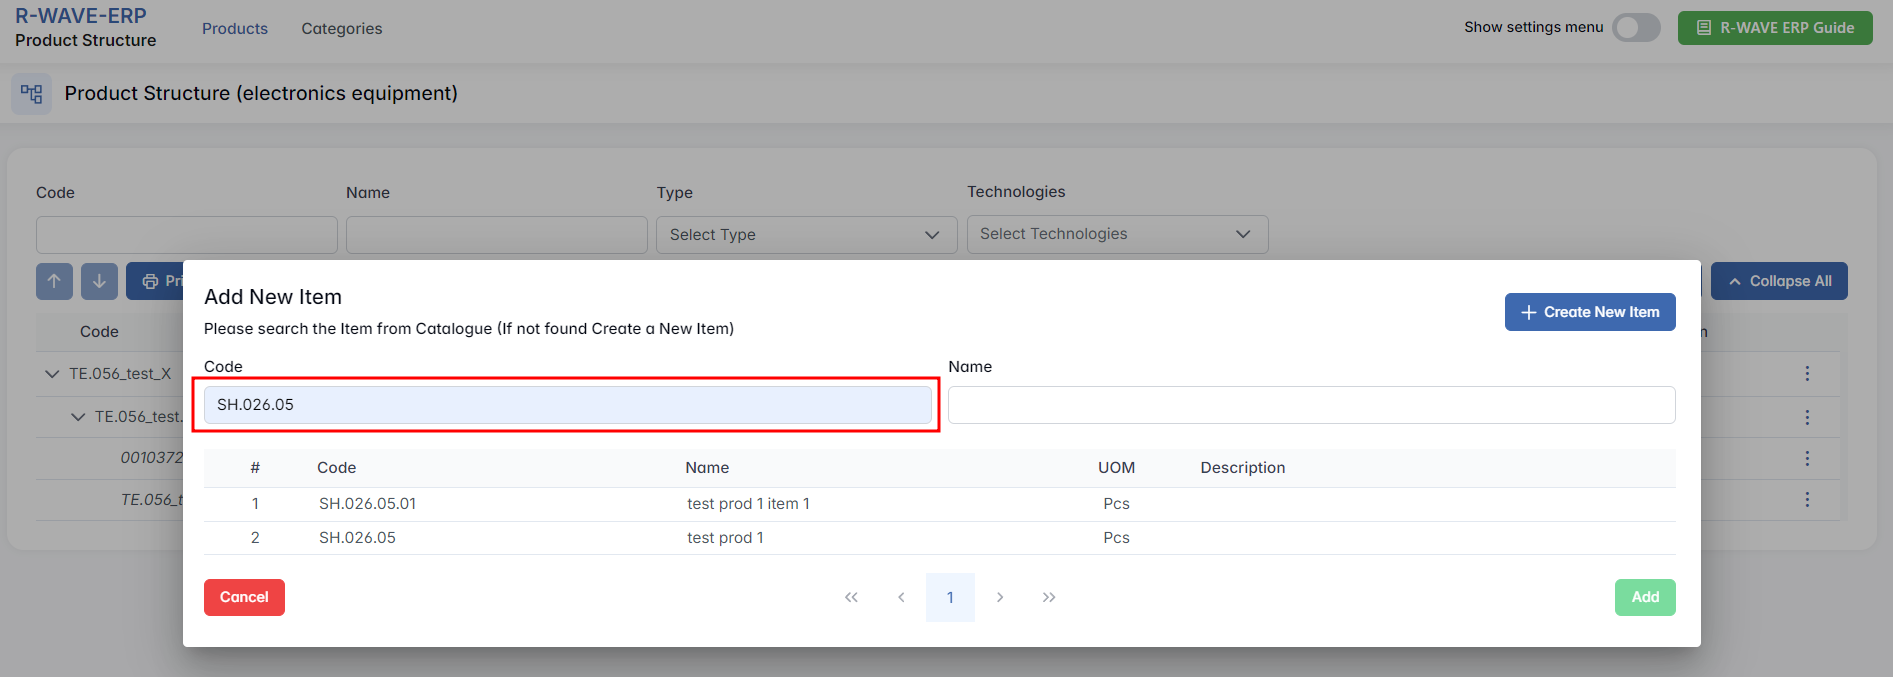Viewport: 1893px width, 677px height.
Task: Click the move up arrow button
Action: pyautogui.click(x=54, y=281)
